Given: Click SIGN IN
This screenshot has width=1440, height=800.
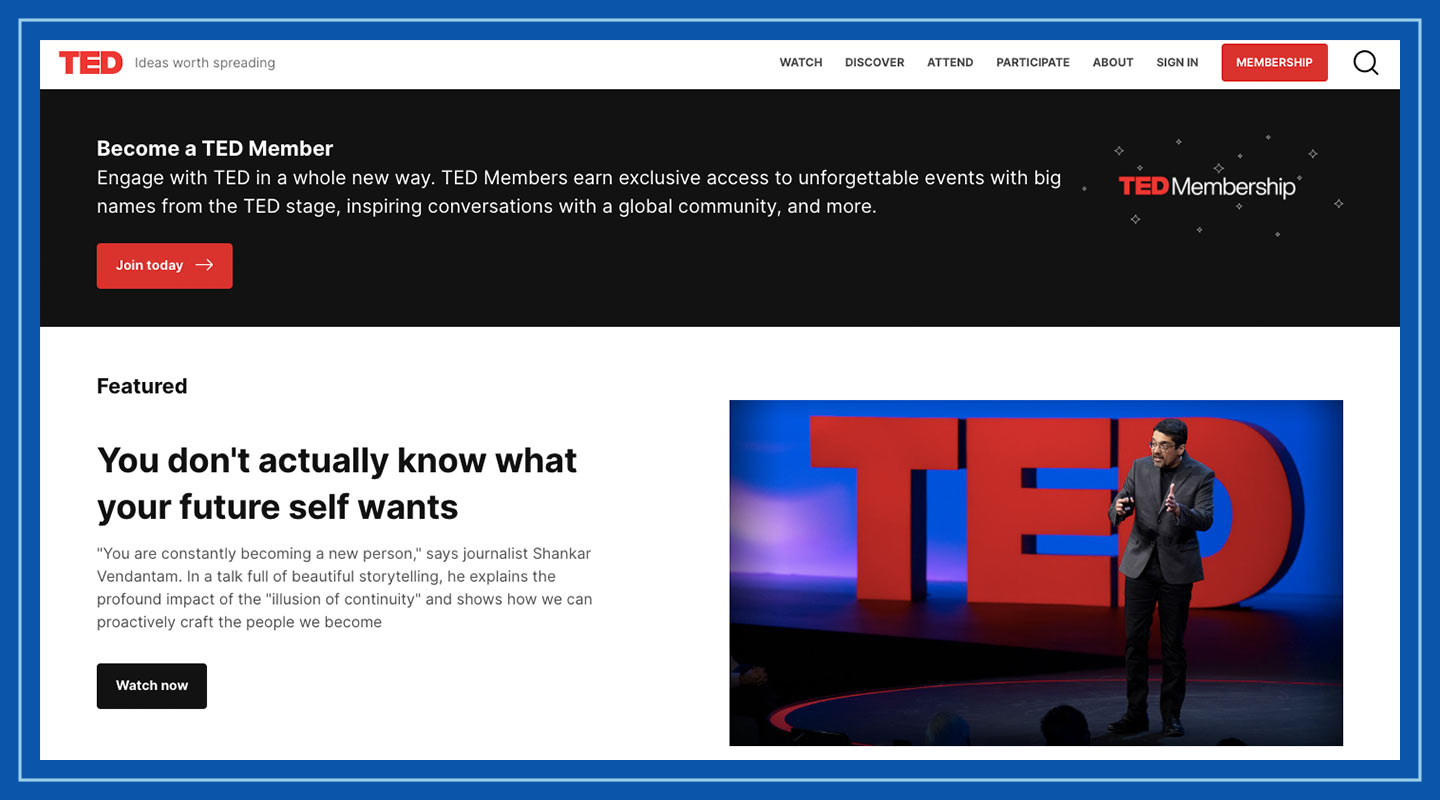Looking at the screenshot, I should click(1177, 62).
